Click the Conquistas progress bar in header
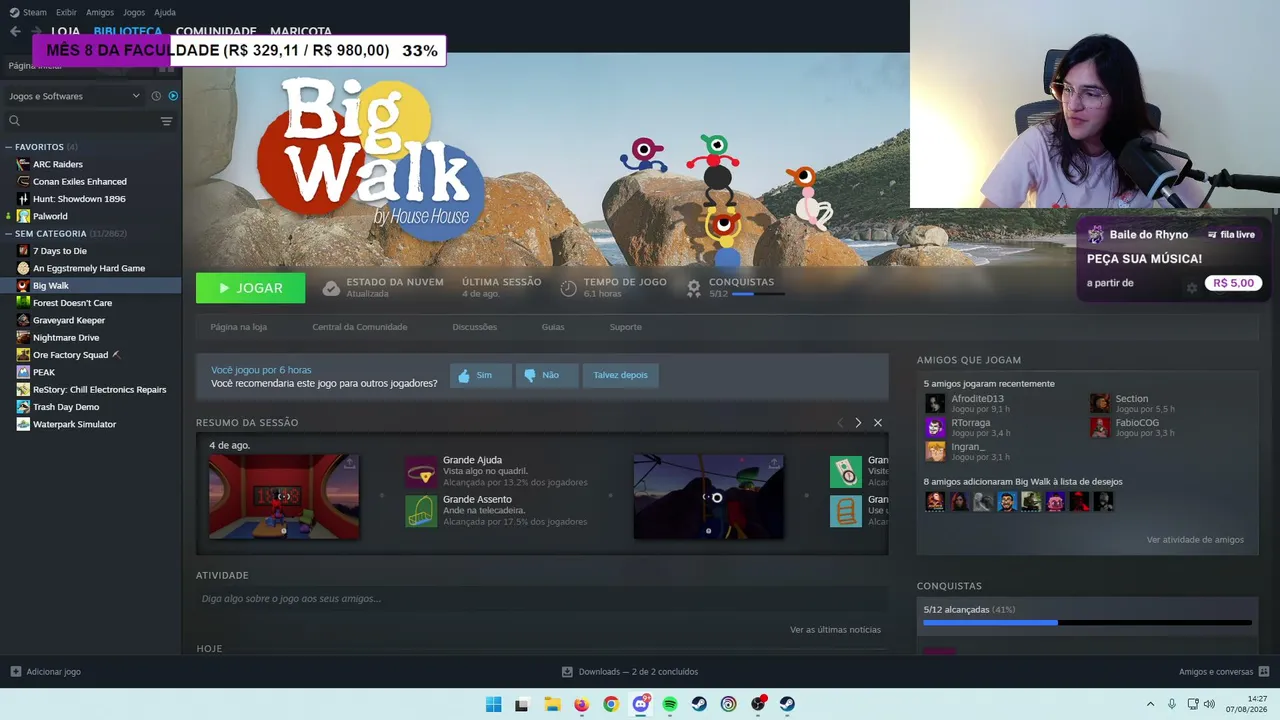The height and width of the screenshot is (720, 1280). tap(758, 294)
